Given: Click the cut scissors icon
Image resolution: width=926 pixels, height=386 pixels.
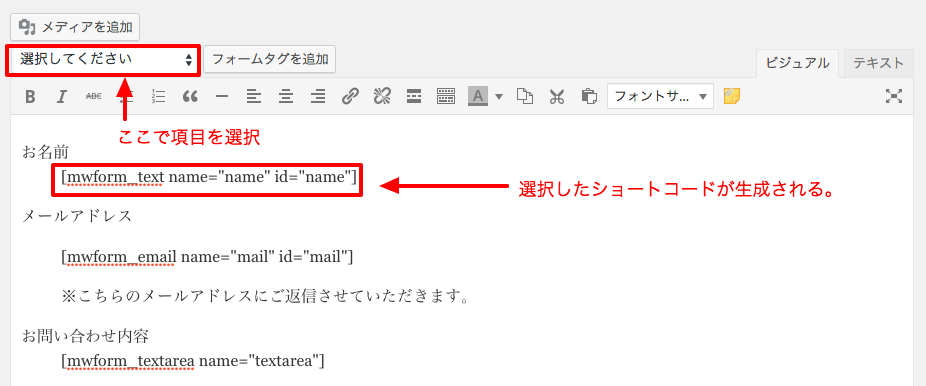Looking at the screenshot, I should pyautogui.click(x=556, y=96).
